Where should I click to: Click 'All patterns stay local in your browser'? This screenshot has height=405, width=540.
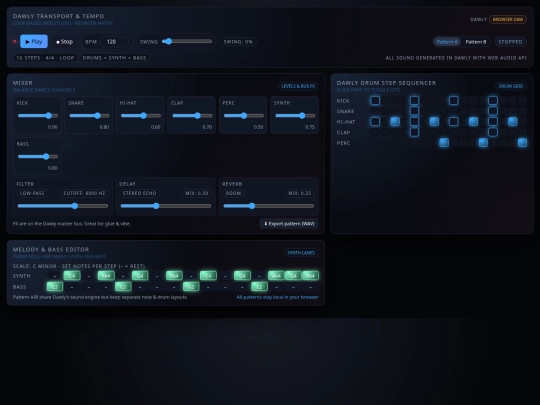click(278, 297)
